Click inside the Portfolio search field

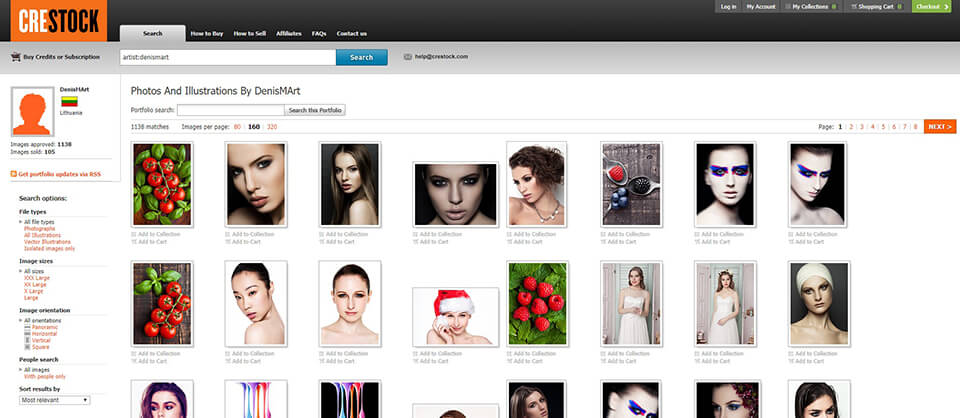(x=230, y=109)
